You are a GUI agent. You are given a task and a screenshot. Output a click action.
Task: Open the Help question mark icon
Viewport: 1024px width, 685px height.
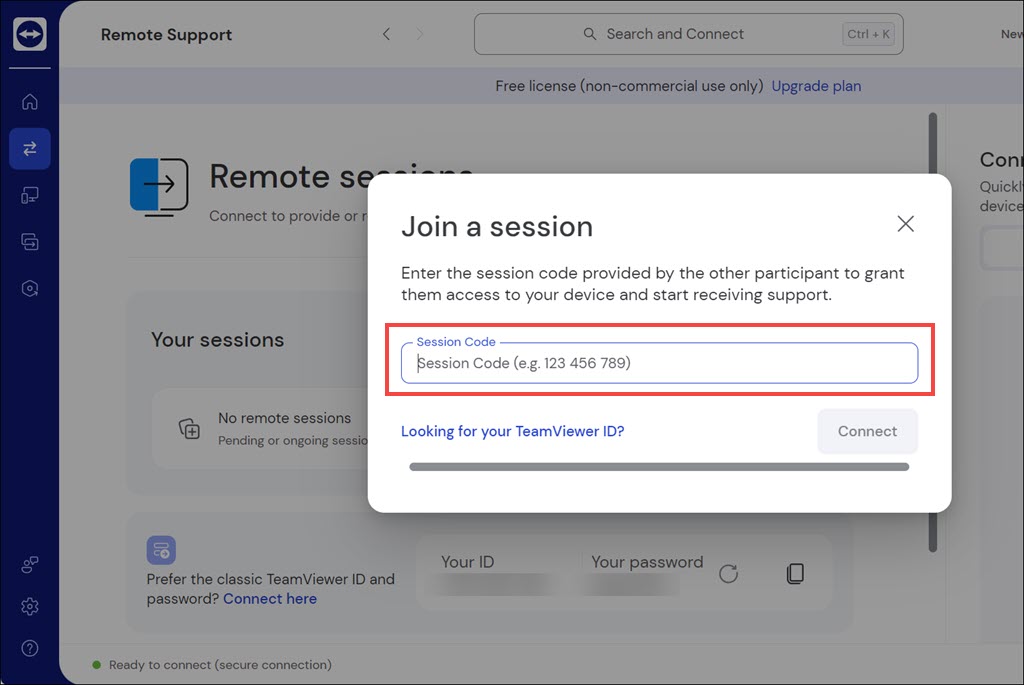[x=30, y=648]
